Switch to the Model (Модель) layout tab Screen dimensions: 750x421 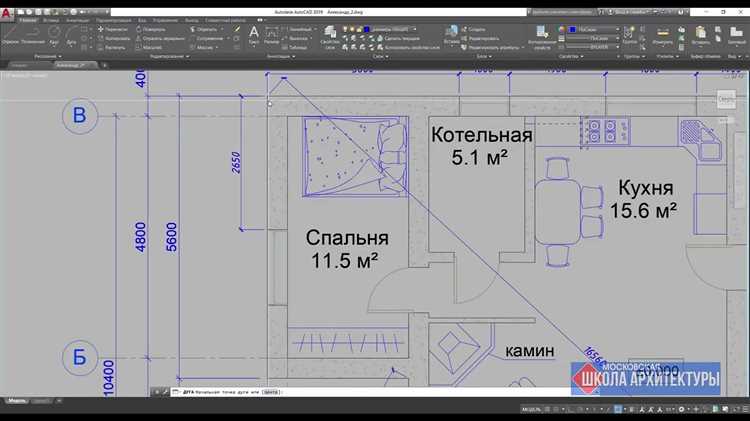17,400
